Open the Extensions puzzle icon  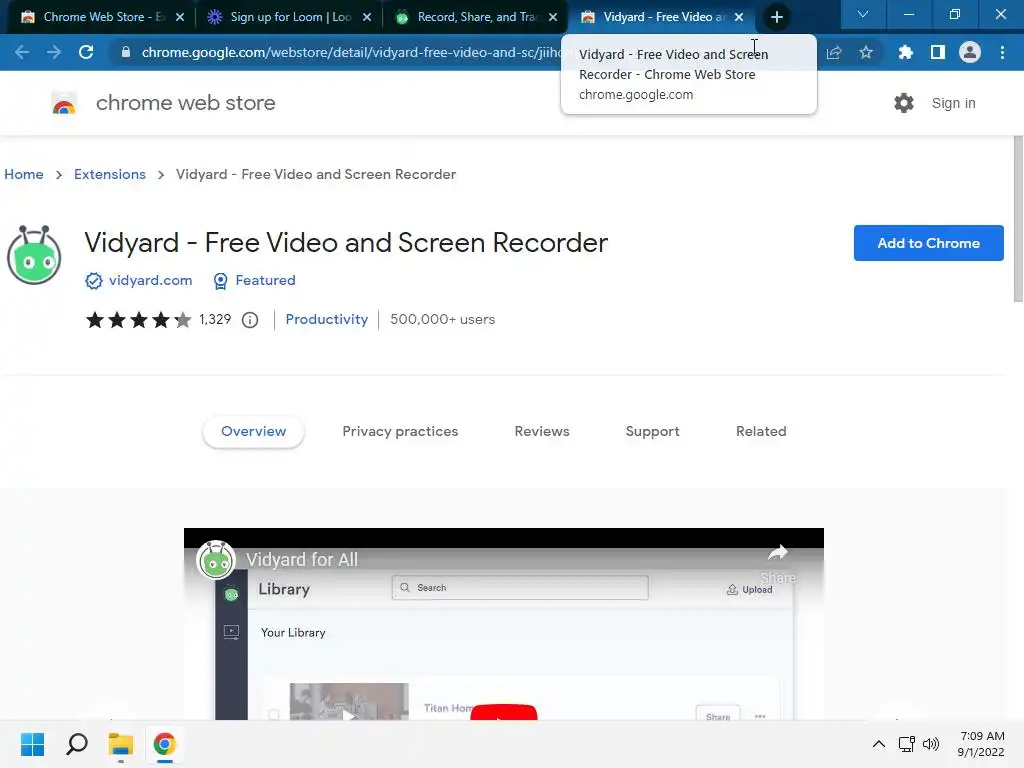click(905, 52)
